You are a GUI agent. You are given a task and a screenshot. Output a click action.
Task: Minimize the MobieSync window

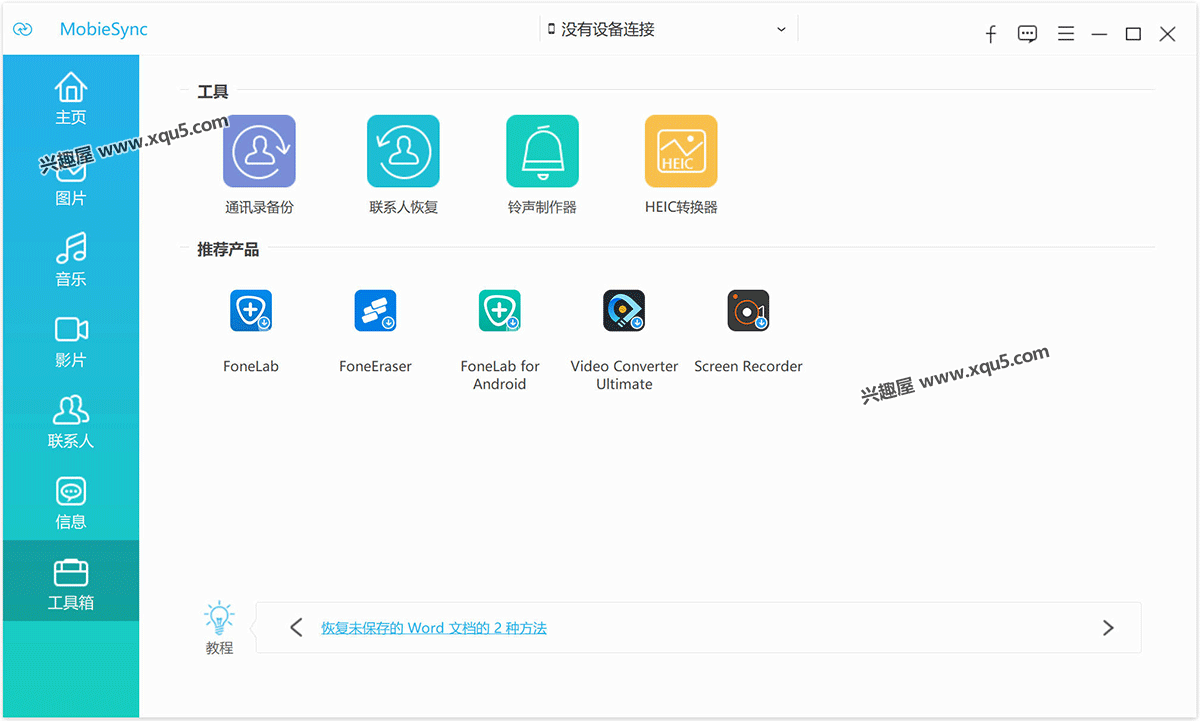1099,34
